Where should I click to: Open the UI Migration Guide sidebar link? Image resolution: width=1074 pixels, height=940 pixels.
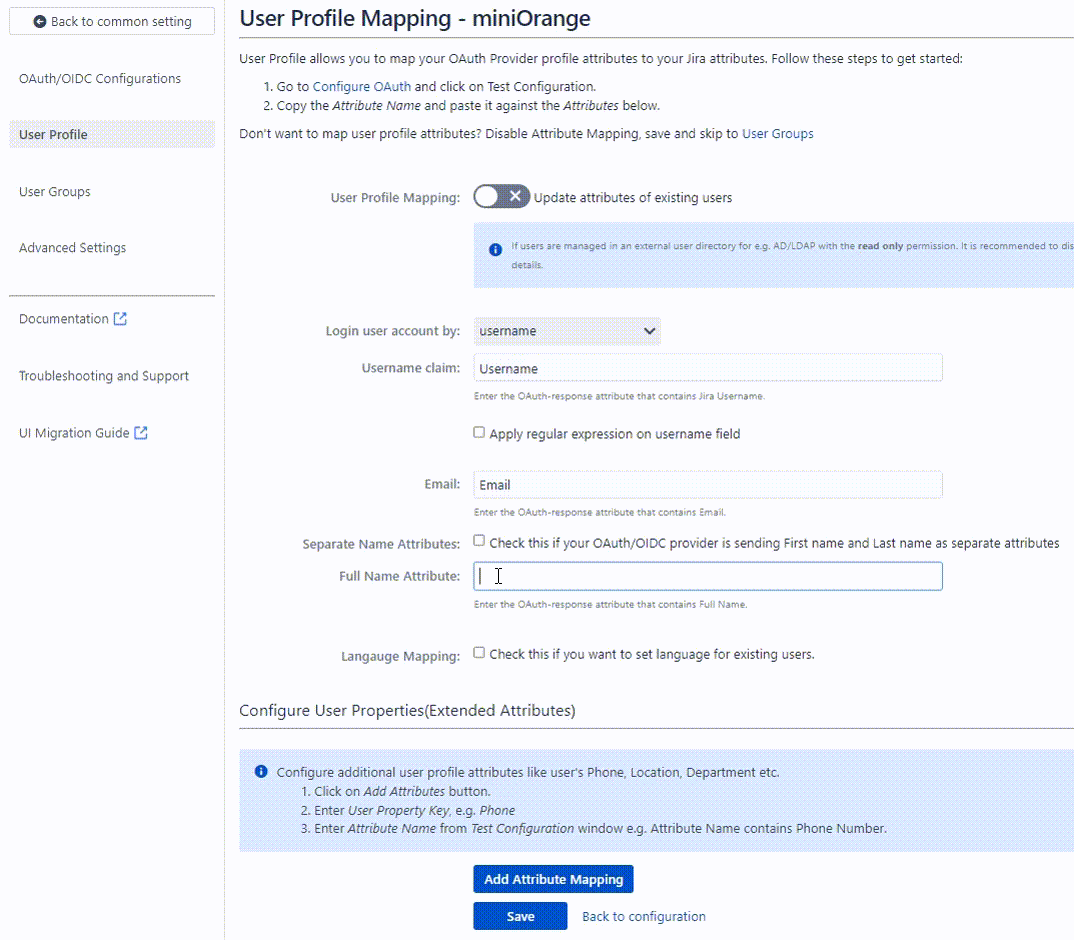(x=74, y=433)
